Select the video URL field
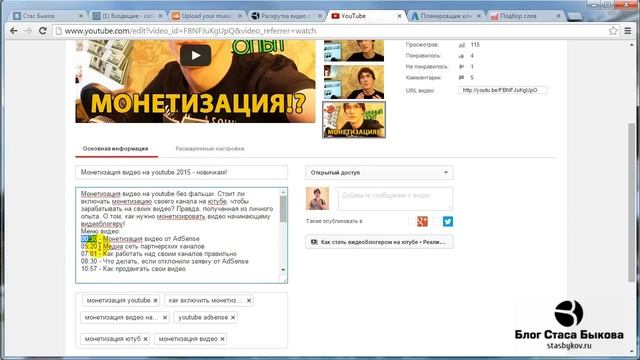640x360 pixels. pyautogui.click(x=502, y=90)
